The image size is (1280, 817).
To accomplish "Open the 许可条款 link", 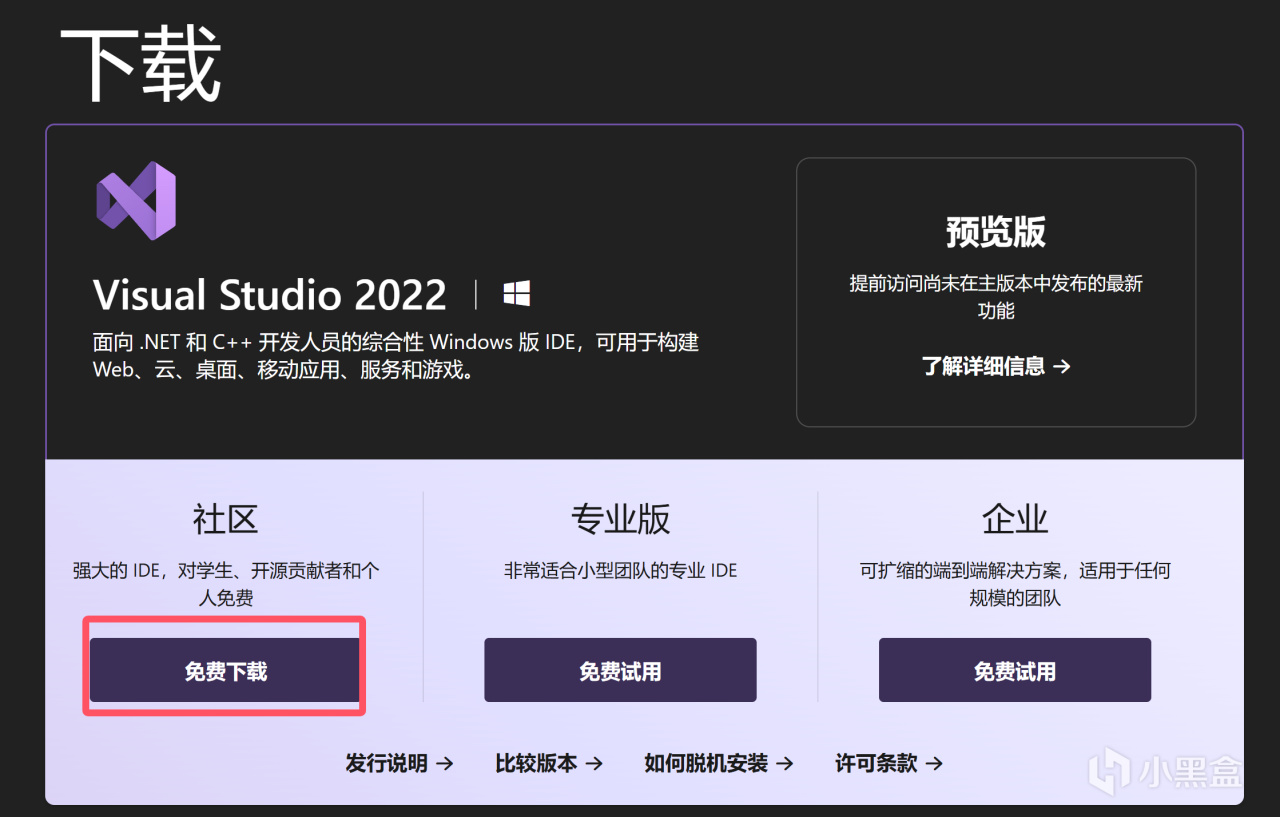I will click(889, 763).
